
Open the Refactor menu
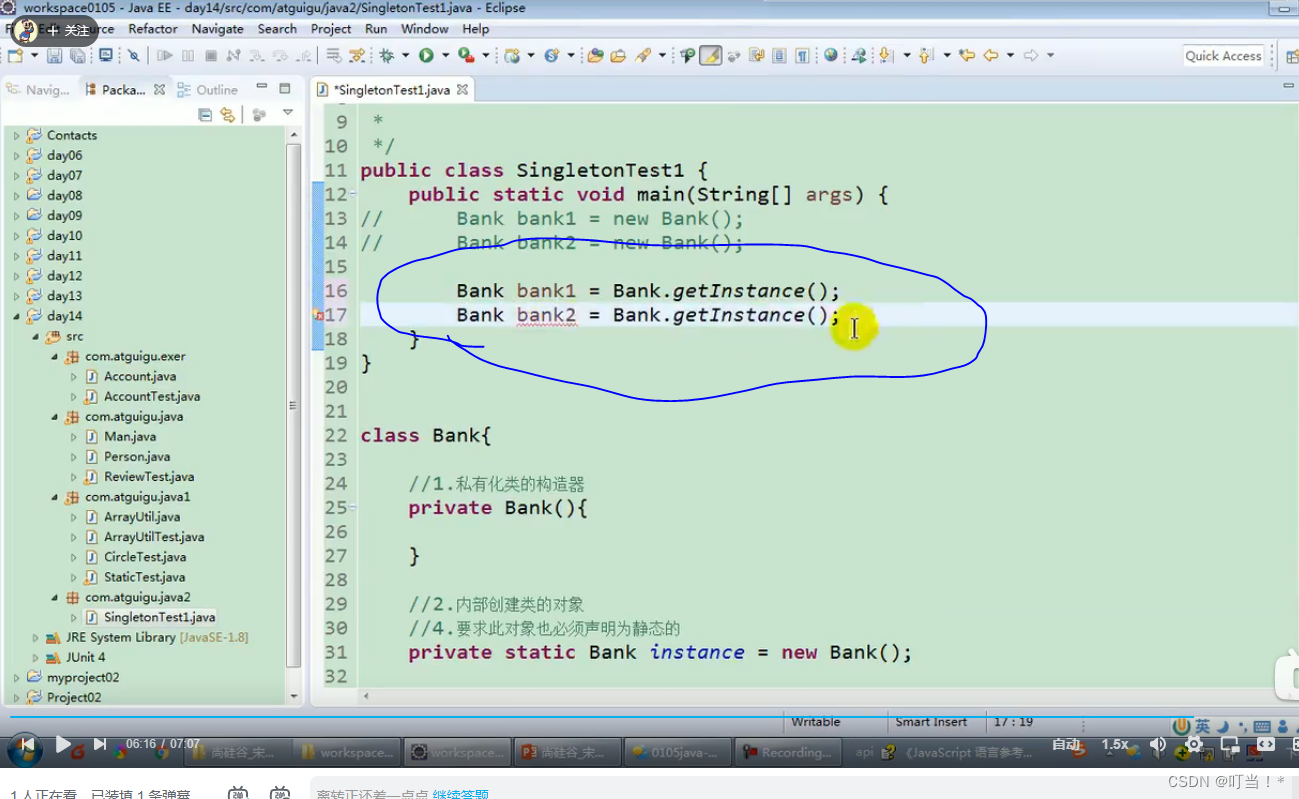tap(153, 29)
